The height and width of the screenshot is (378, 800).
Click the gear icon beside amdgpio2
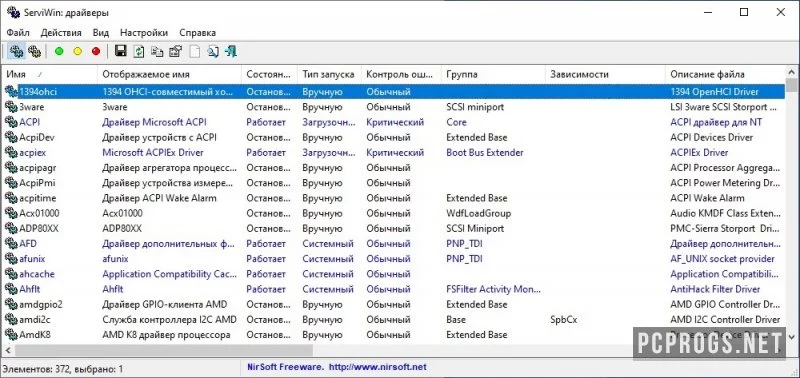click(11, 305)
